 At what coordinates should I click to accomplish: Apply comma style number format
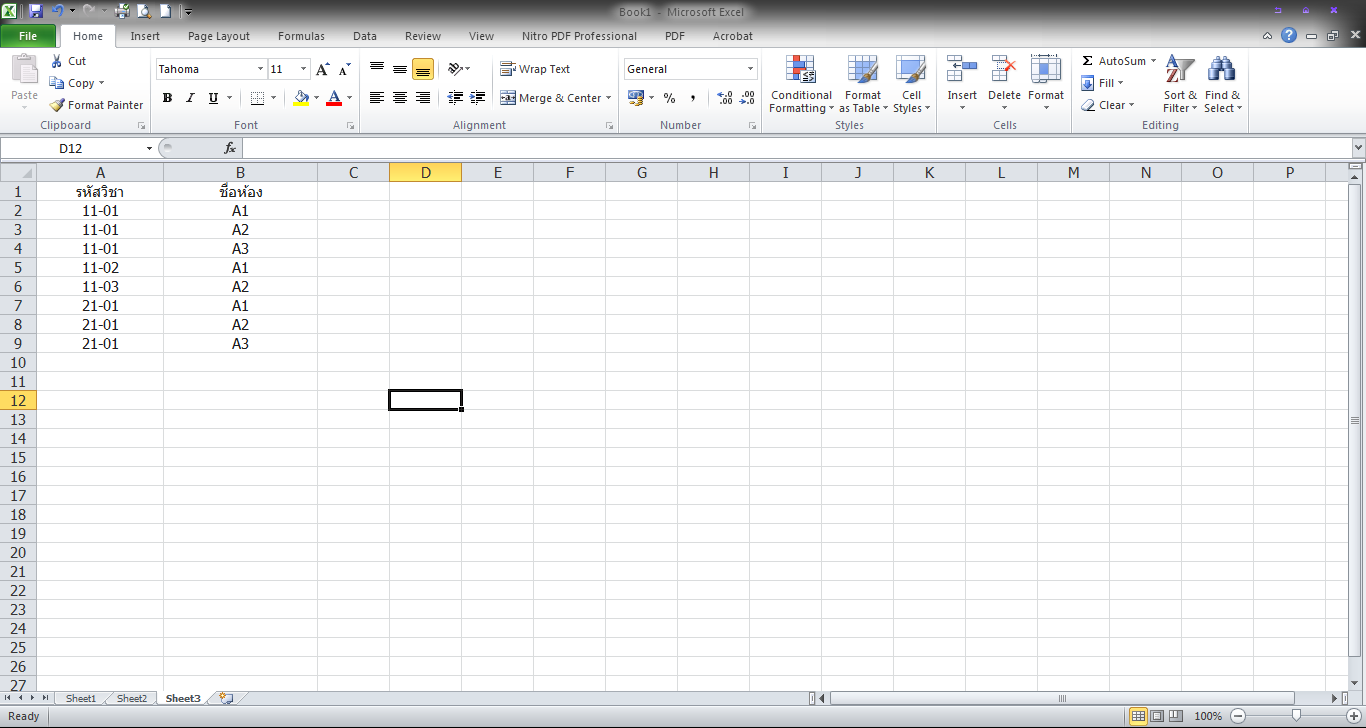692,98
